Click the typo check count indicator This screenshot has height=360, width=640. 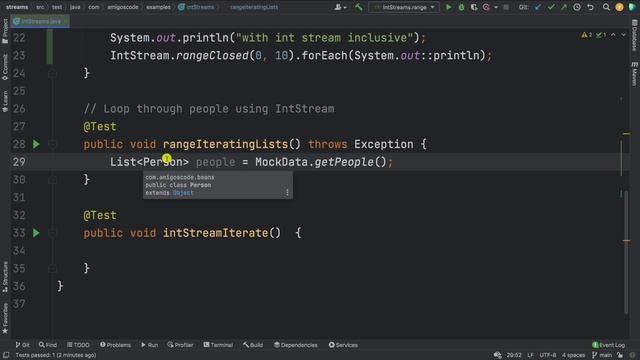[x=600, y=35]
